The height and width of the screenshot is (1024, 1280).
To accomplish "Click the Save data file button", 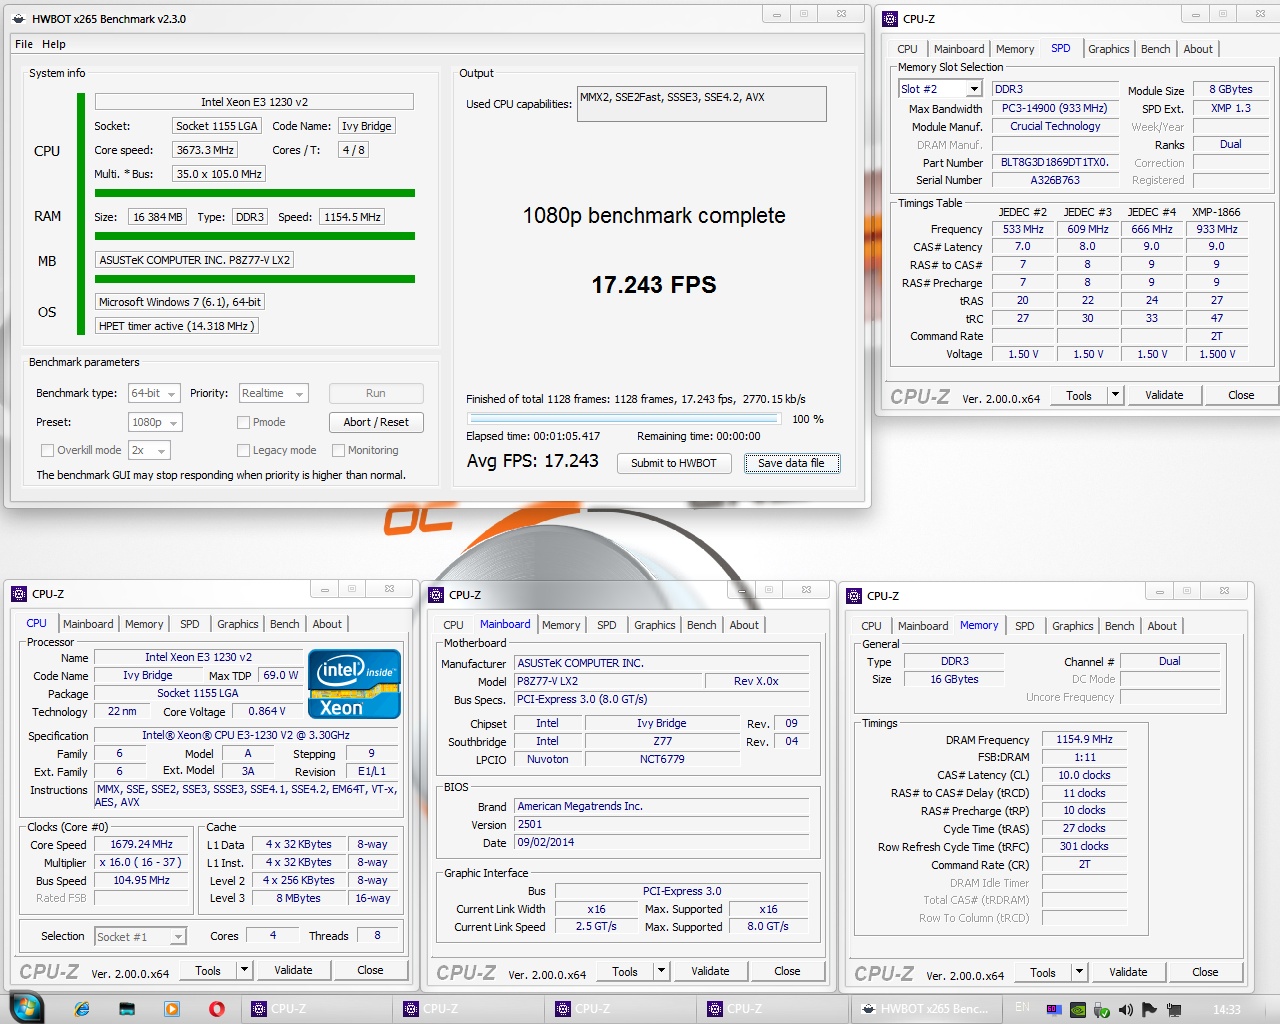I will tap(791, 463).
